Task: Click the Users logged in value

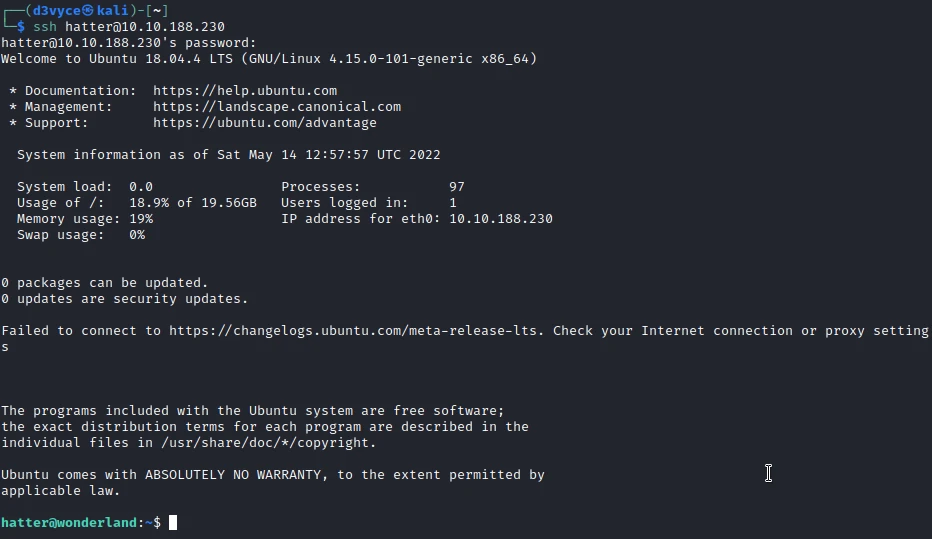Action: point(453,203)
